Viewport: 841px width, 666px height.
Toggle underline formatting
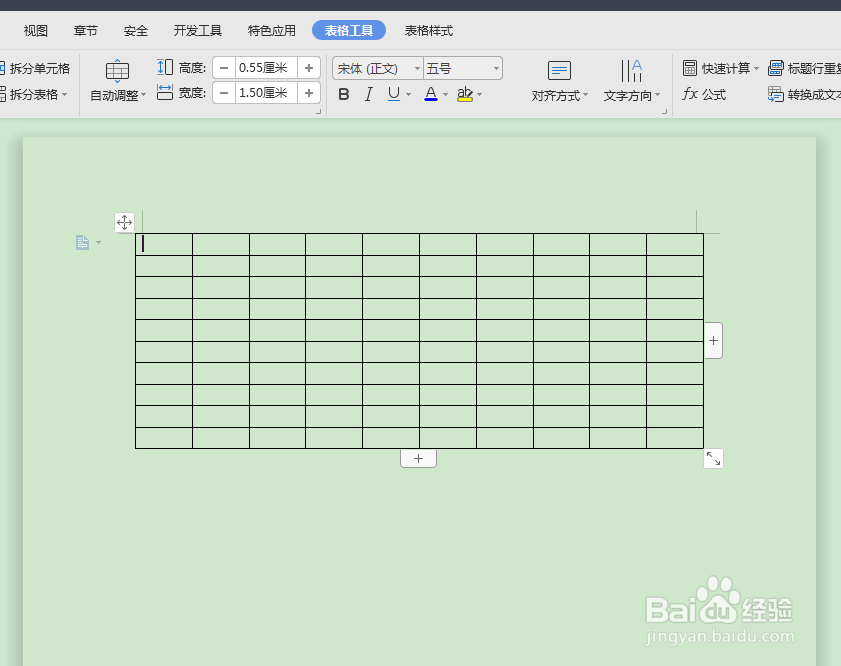[x=394, y=93]
